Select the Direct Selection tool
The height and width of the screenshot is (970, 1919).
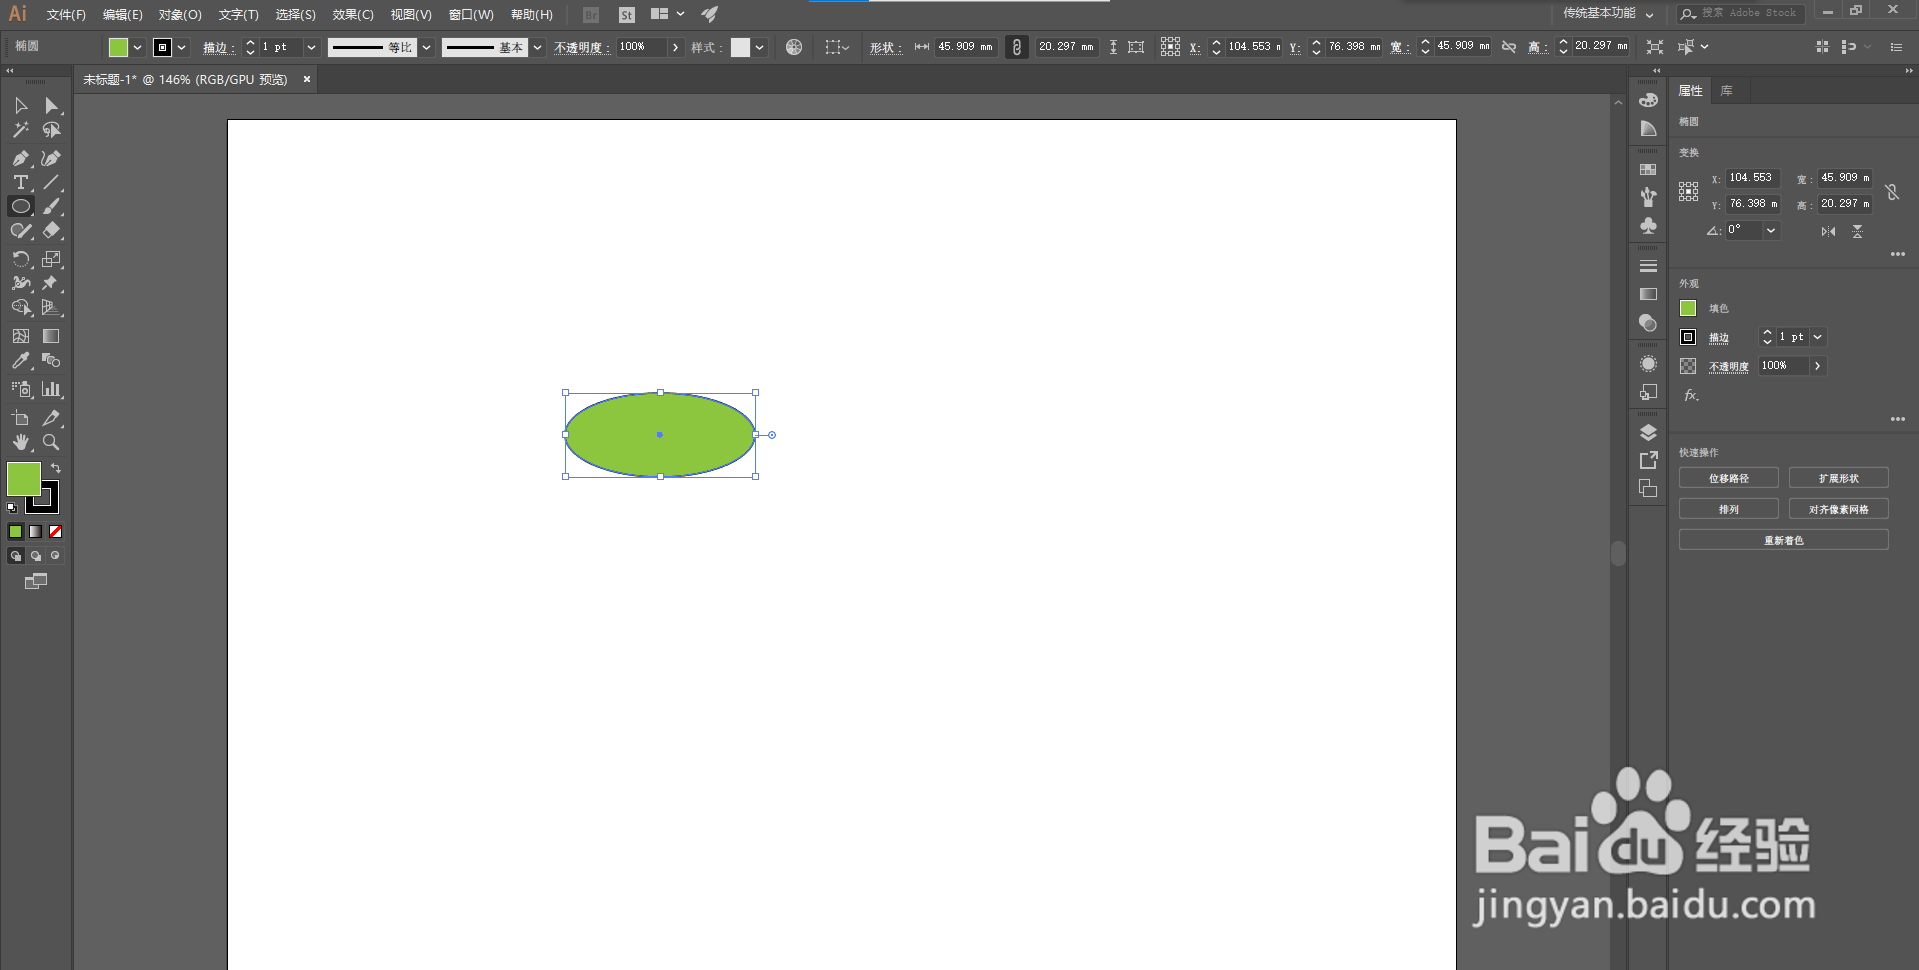point(51,106)
